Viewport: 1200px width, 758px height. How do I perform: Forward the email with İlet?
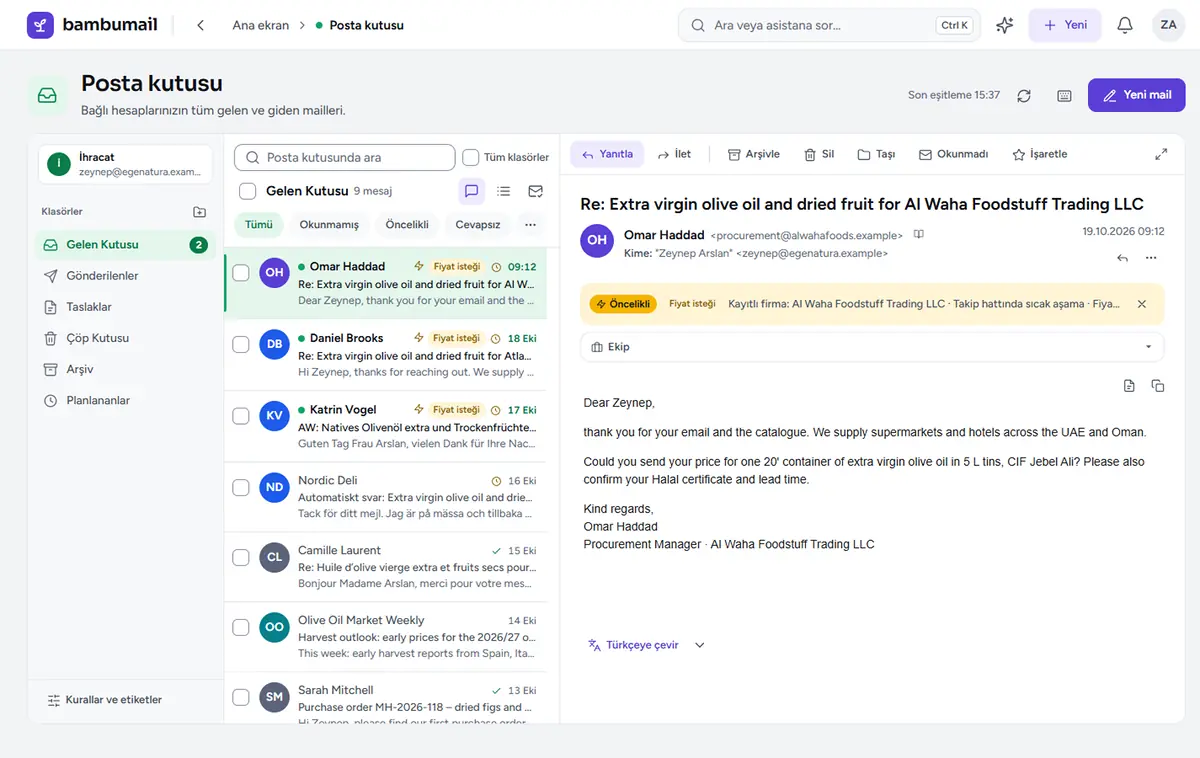[674, 154]
